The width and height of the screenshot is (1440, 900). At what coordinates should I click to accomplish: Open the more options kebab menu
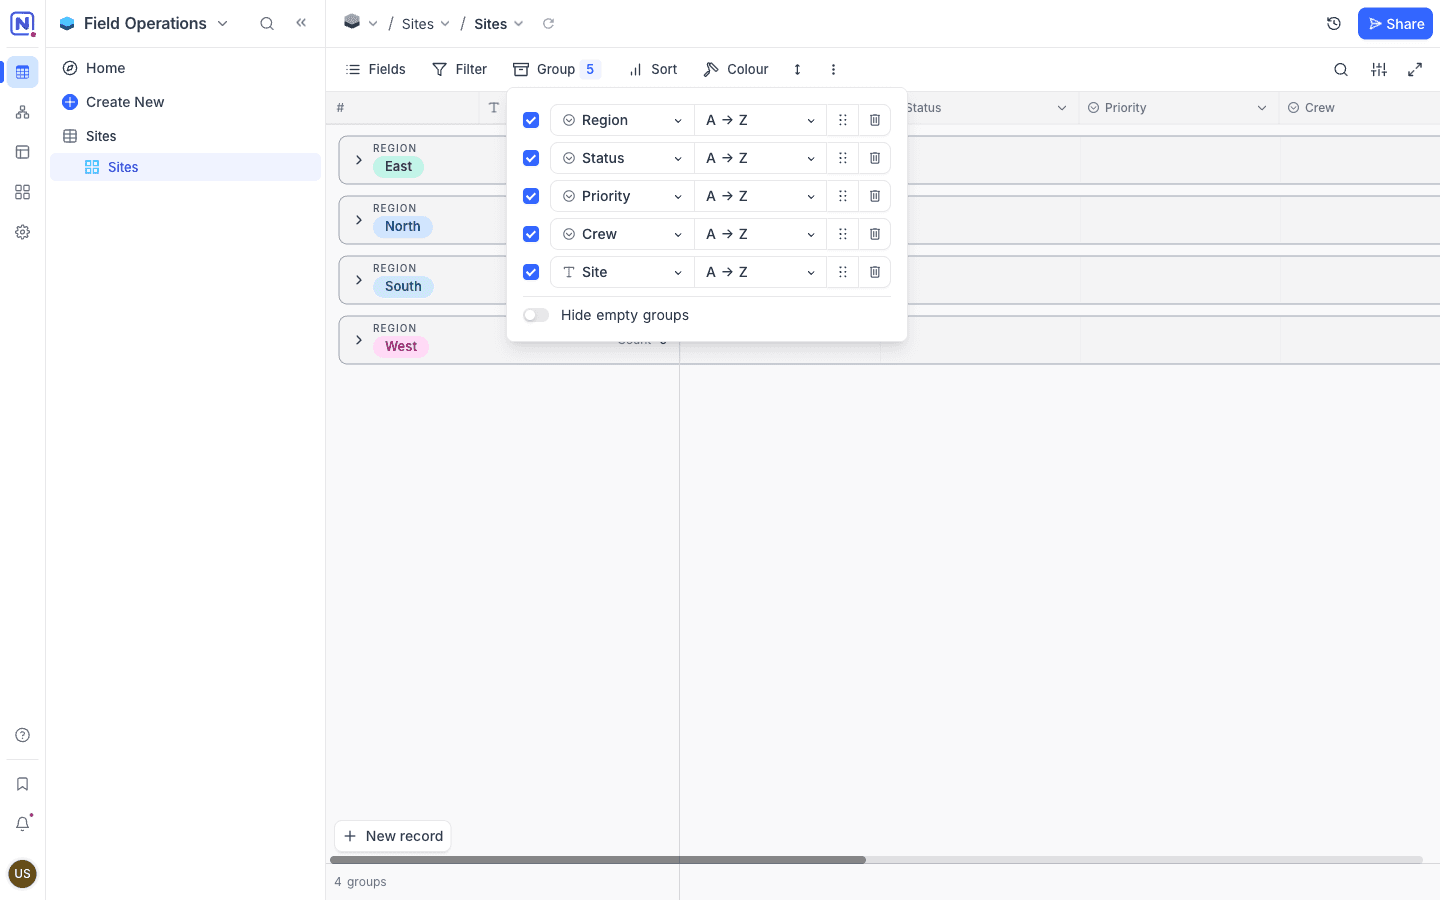pyautogui.click(x=833, y=69)
